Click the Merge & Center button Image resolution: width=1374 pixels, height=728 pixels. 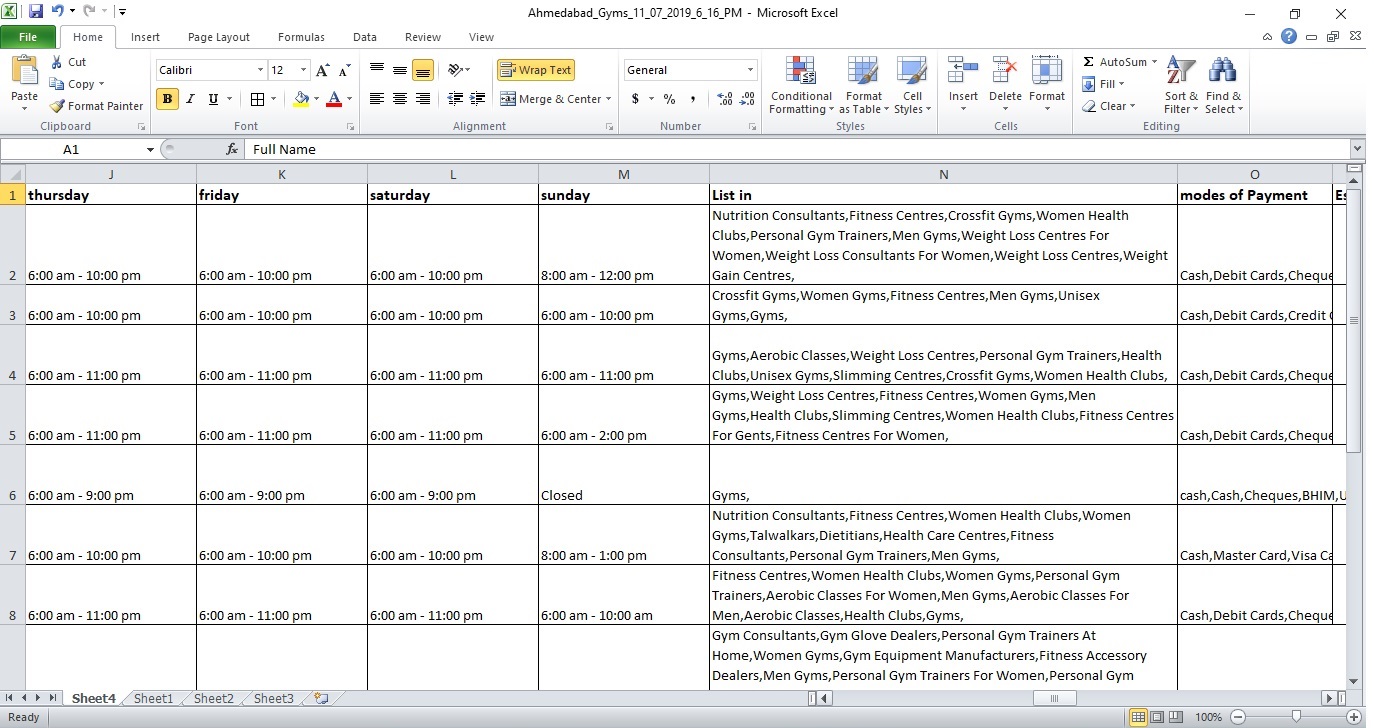(x=551, y=99)
